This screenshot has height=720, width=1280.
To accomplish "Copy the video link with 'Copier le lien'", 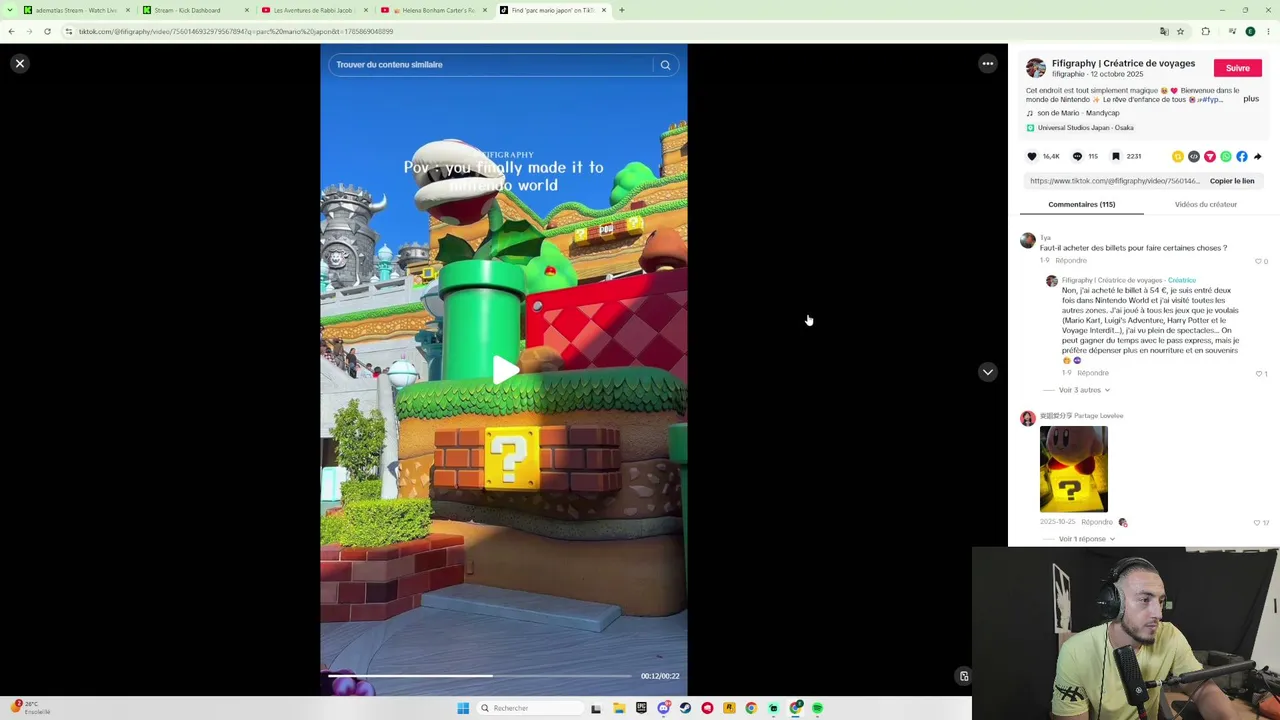I will (1232, 181).
